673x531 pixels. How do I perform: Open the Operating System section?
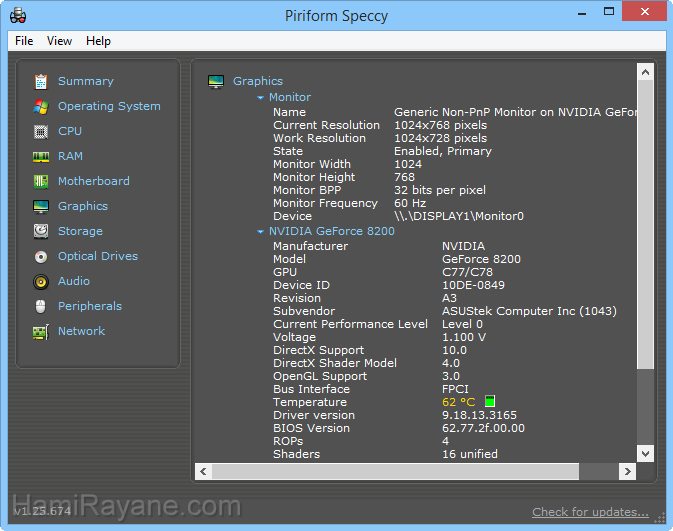[x=109, y=106]
